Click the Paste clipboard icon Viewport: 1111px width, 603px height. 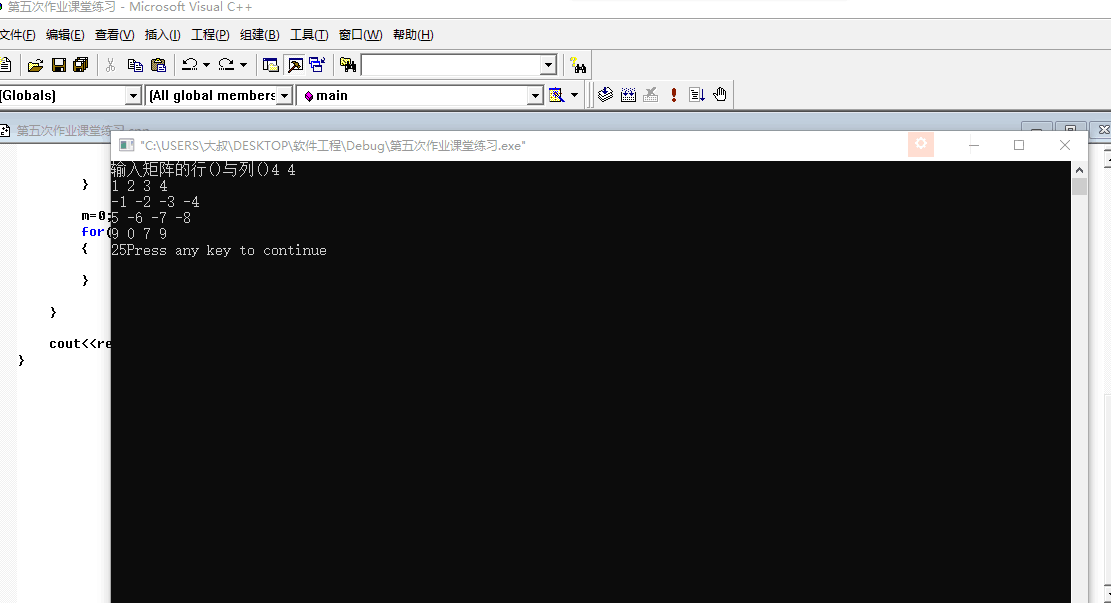(159, 65)
